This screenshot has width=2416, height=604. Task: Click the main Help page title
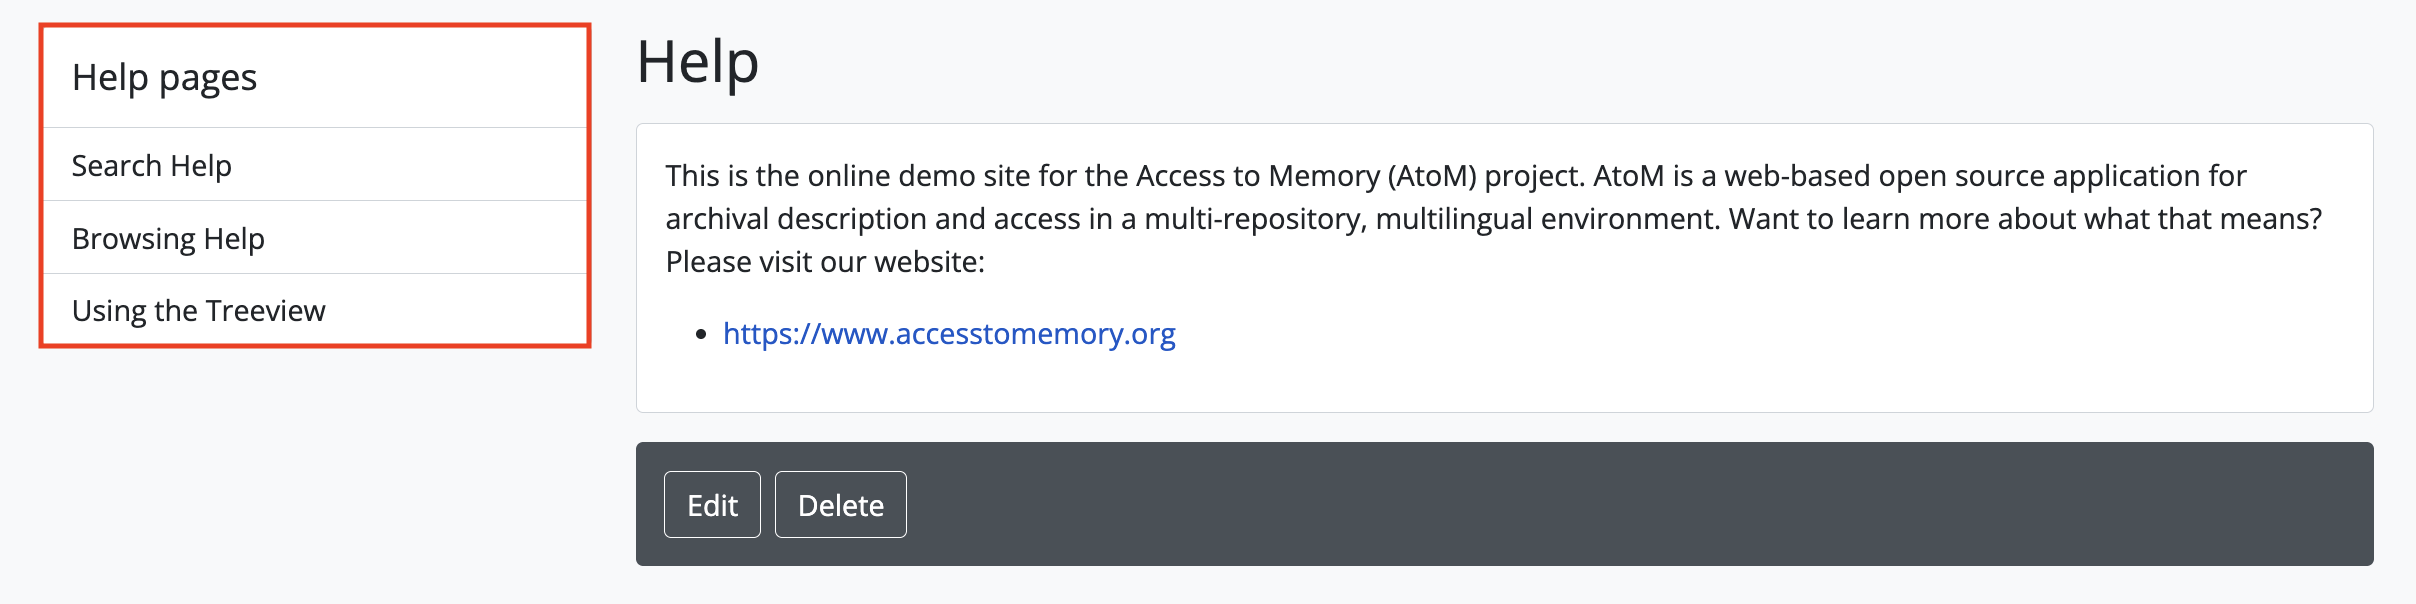[697, 62]
